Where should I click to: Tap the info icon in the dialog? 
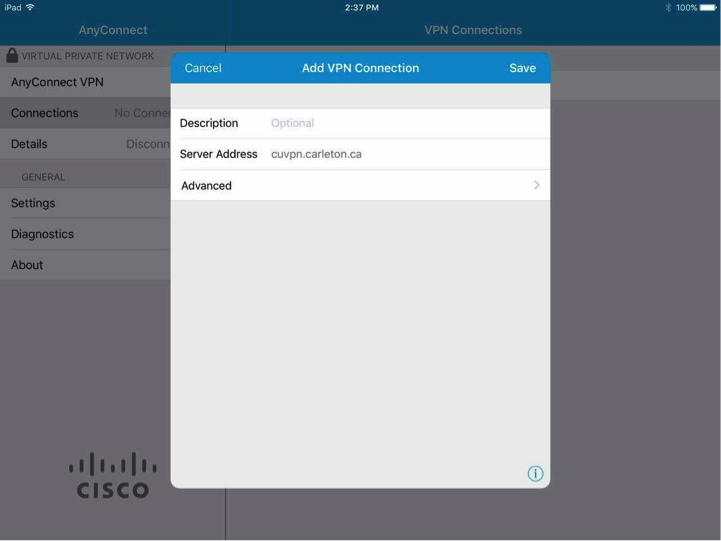(535, 474)
